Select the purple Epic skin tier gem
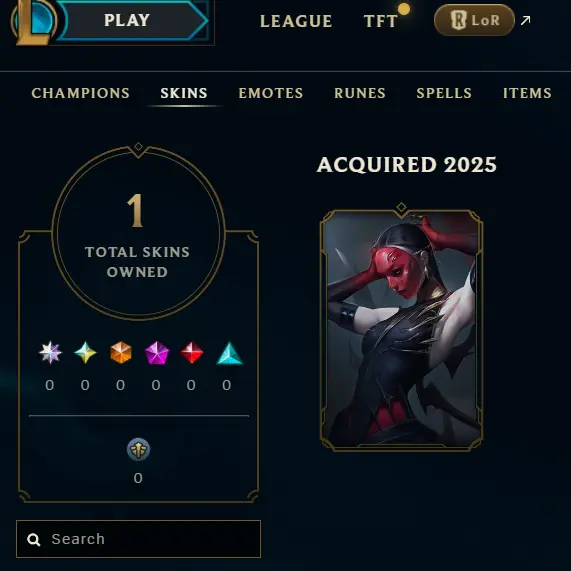 click(157, 353)
